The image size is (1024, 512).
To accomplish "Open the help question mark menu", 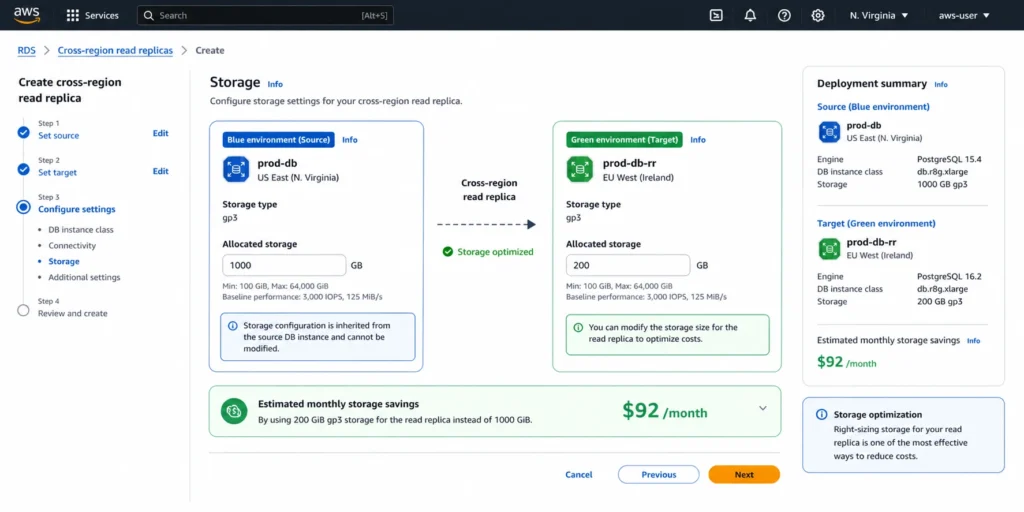I will (x=784, y=16).
